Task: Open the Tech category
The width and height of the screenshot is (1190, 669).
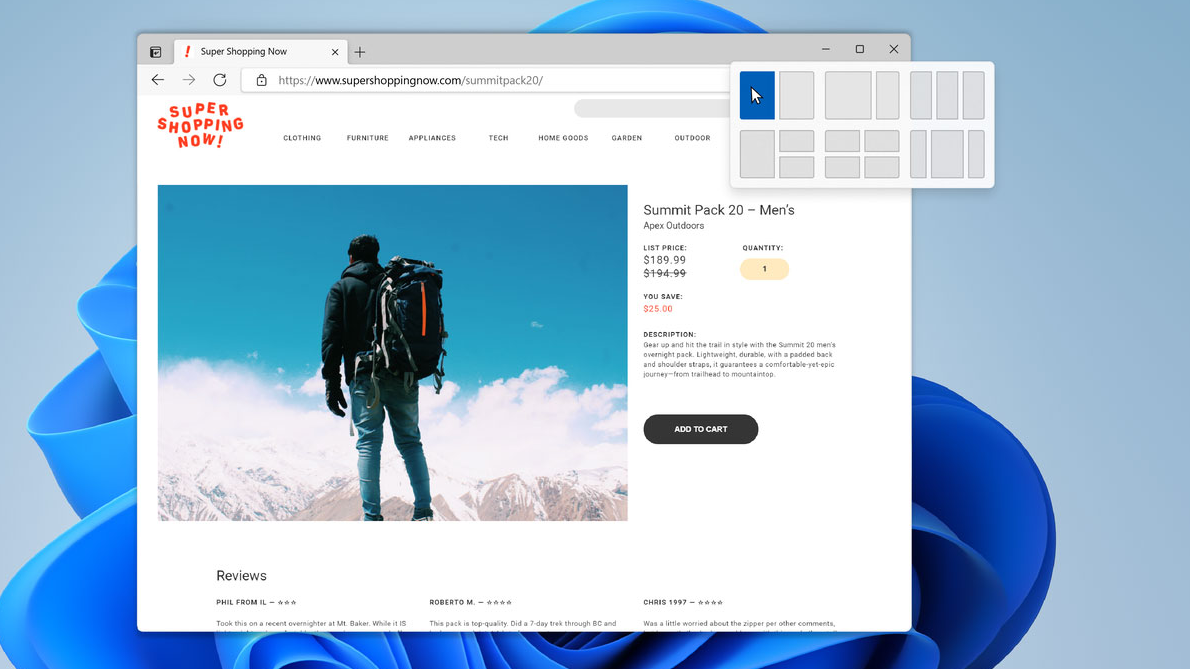Action: pos(498,138)
